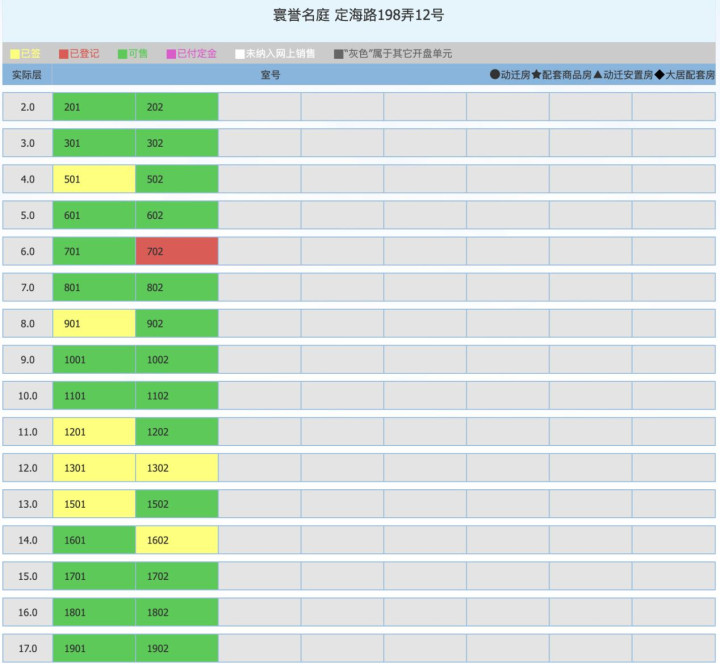Open available unit 1902
720x664 pixels.
(x=177, y=648)
